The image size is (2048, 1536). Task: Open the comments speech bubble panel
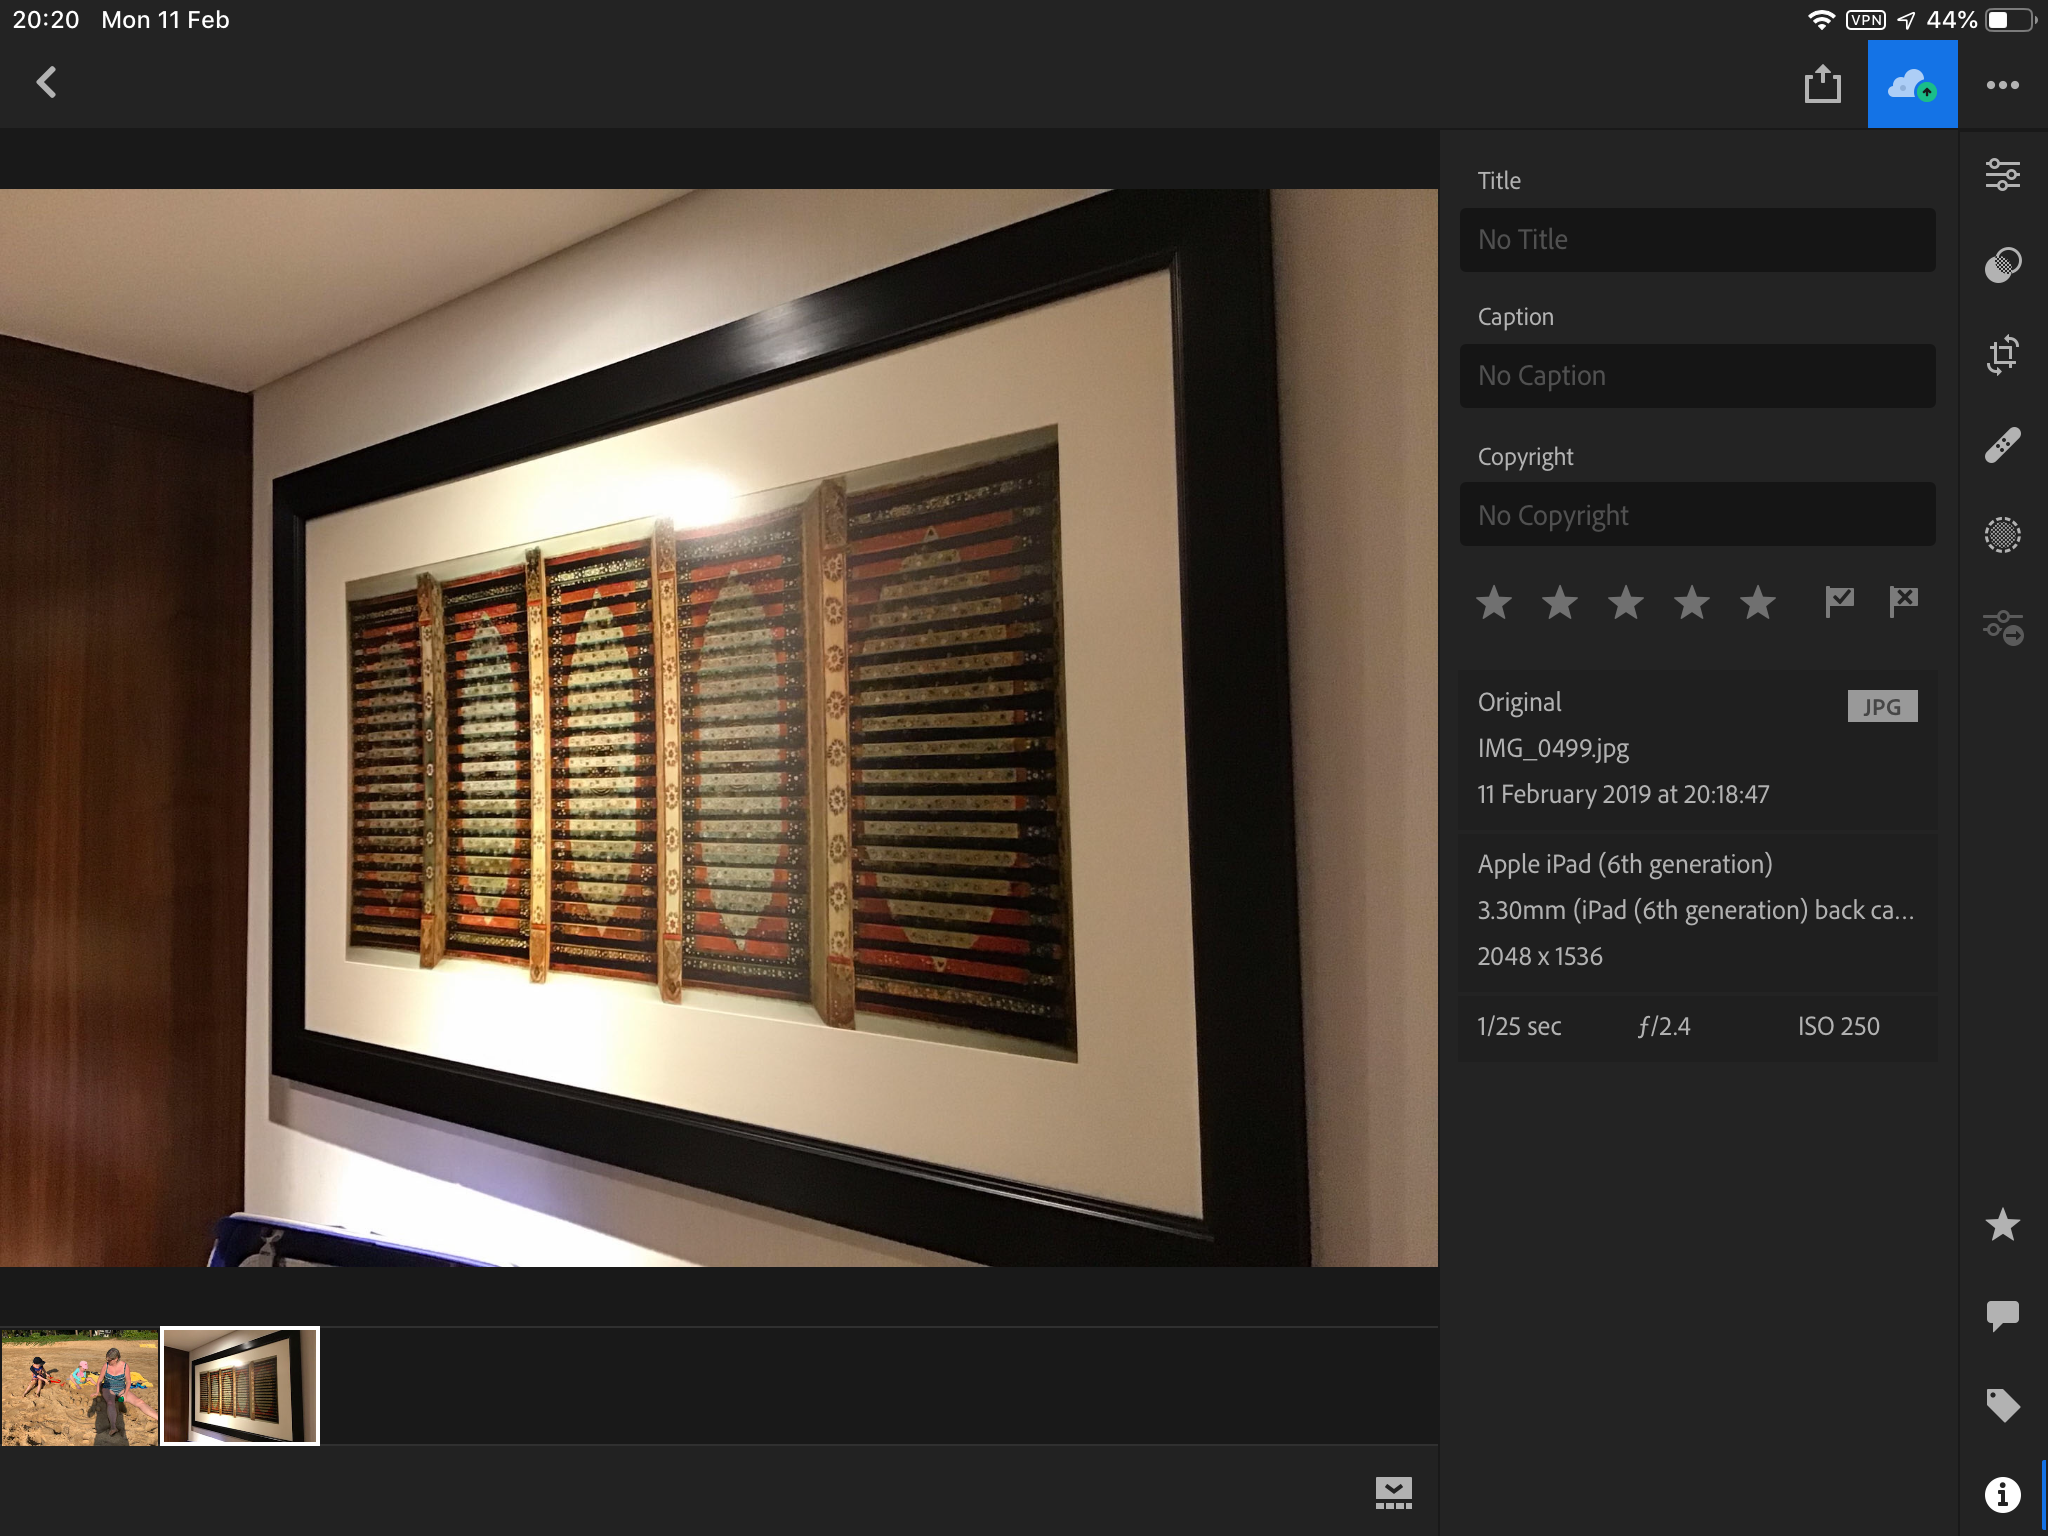2002,1315
